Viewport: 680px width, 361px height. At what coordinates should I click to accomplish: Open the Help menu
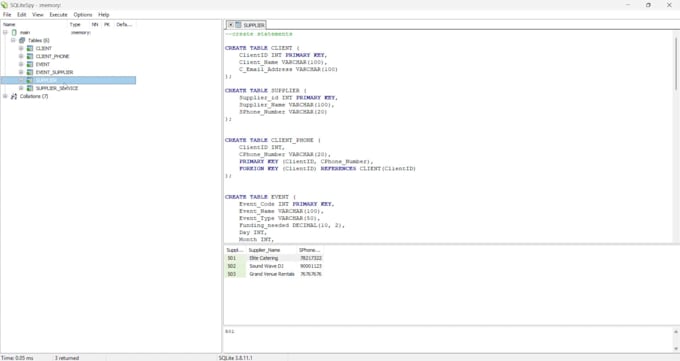point(104,14)
